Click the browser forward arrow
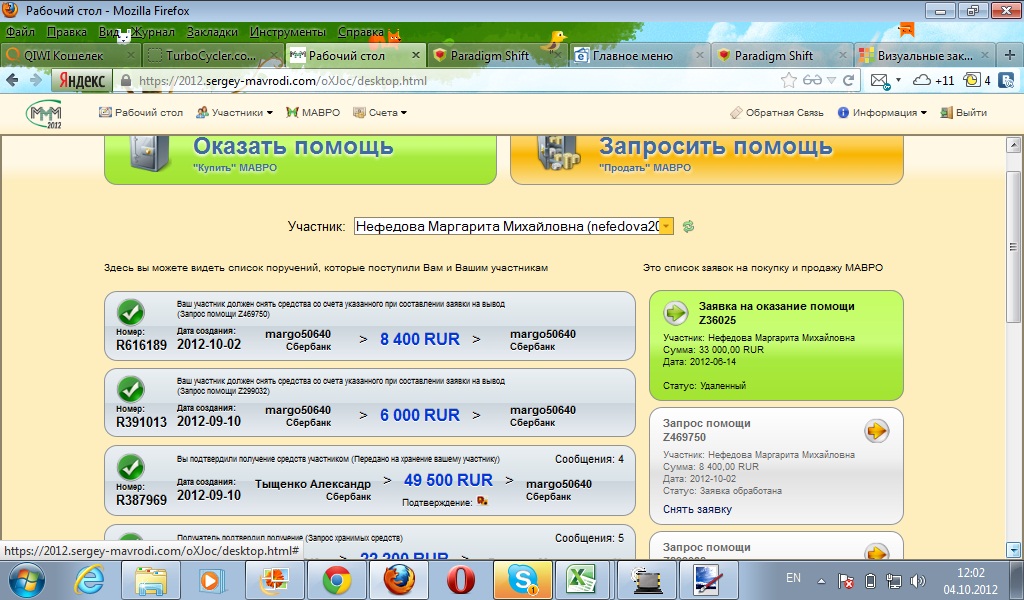This screenshot has width=1024, height=600. pyautogui.click(x=36, y=80)
